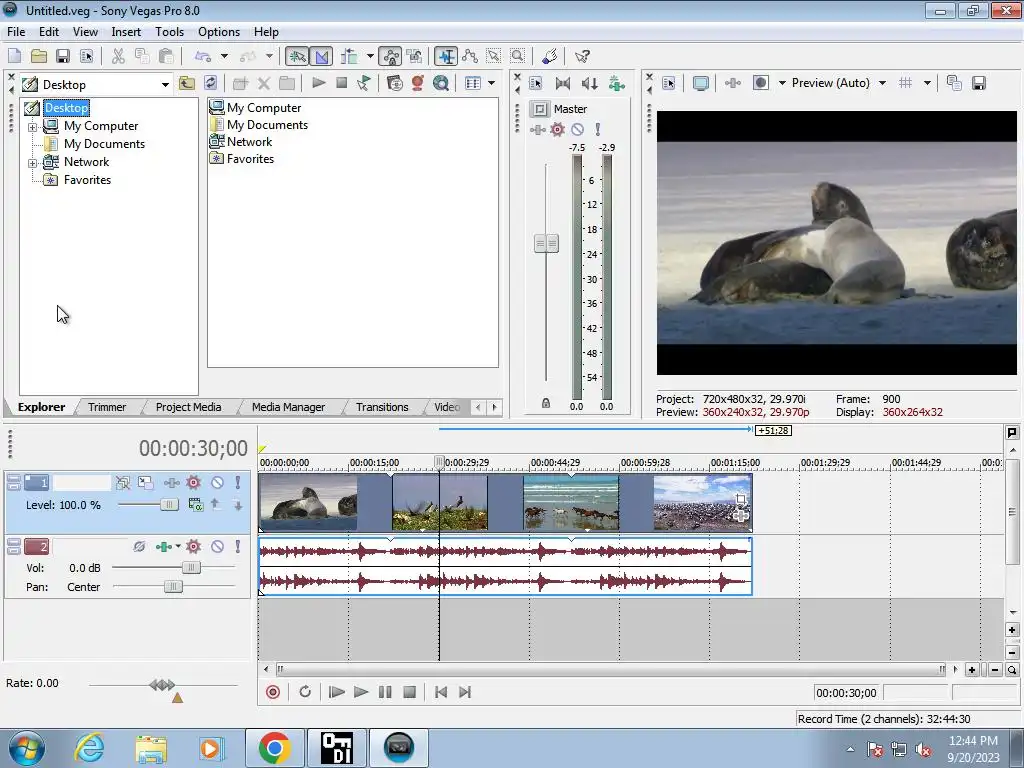Expand the My Computer tree node
This screenshot has height=768, width=1024.
click(33, 127)
